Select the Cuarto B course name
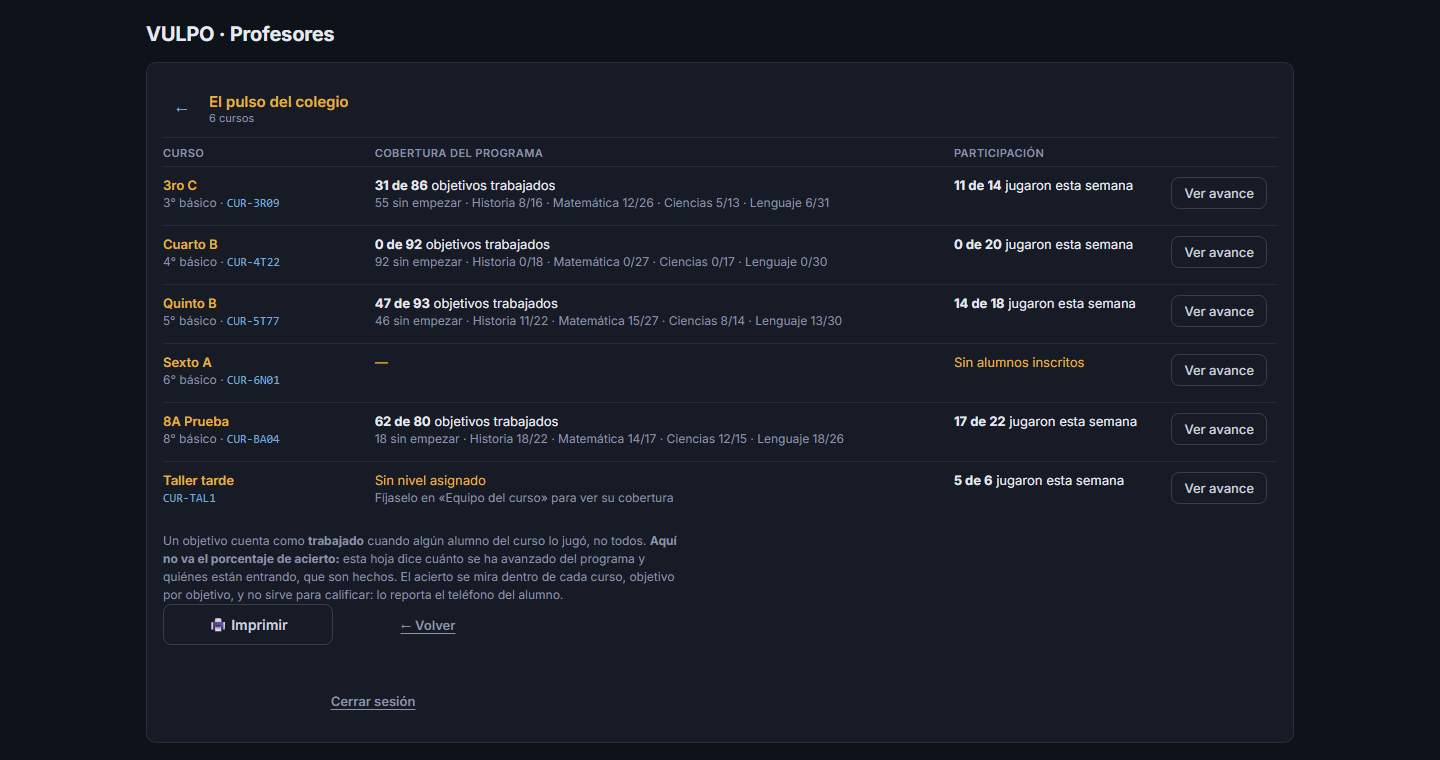The width and height of the screenshot is (1440, 760). click(190, 244)
